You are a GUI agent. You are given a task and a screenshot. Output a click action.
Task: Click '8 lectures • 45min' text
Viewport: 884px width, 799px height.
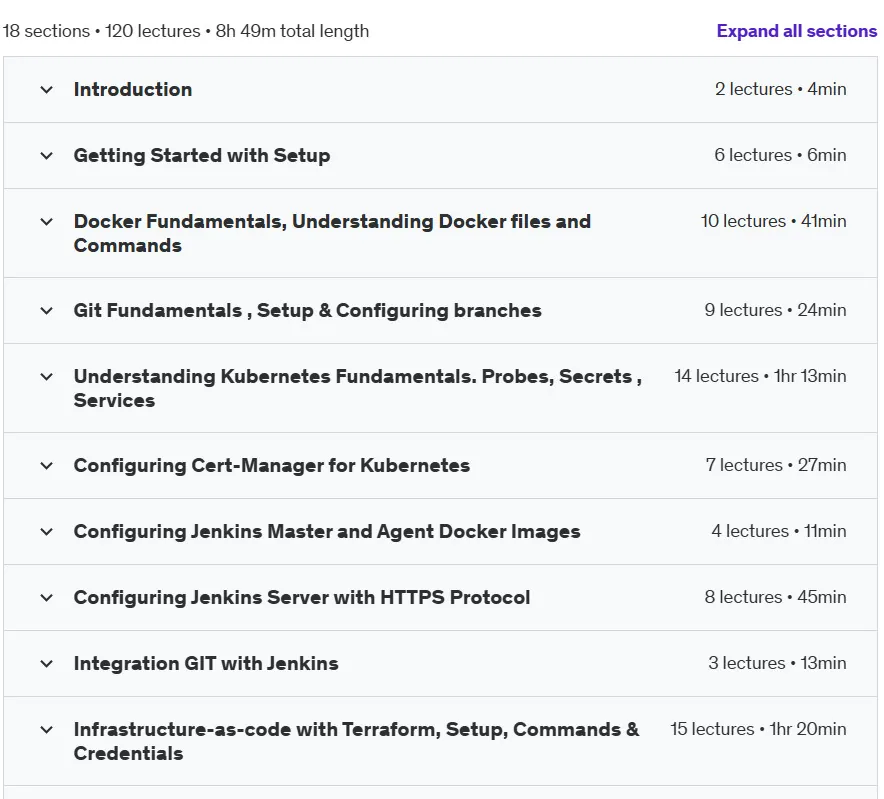(776, 597)
